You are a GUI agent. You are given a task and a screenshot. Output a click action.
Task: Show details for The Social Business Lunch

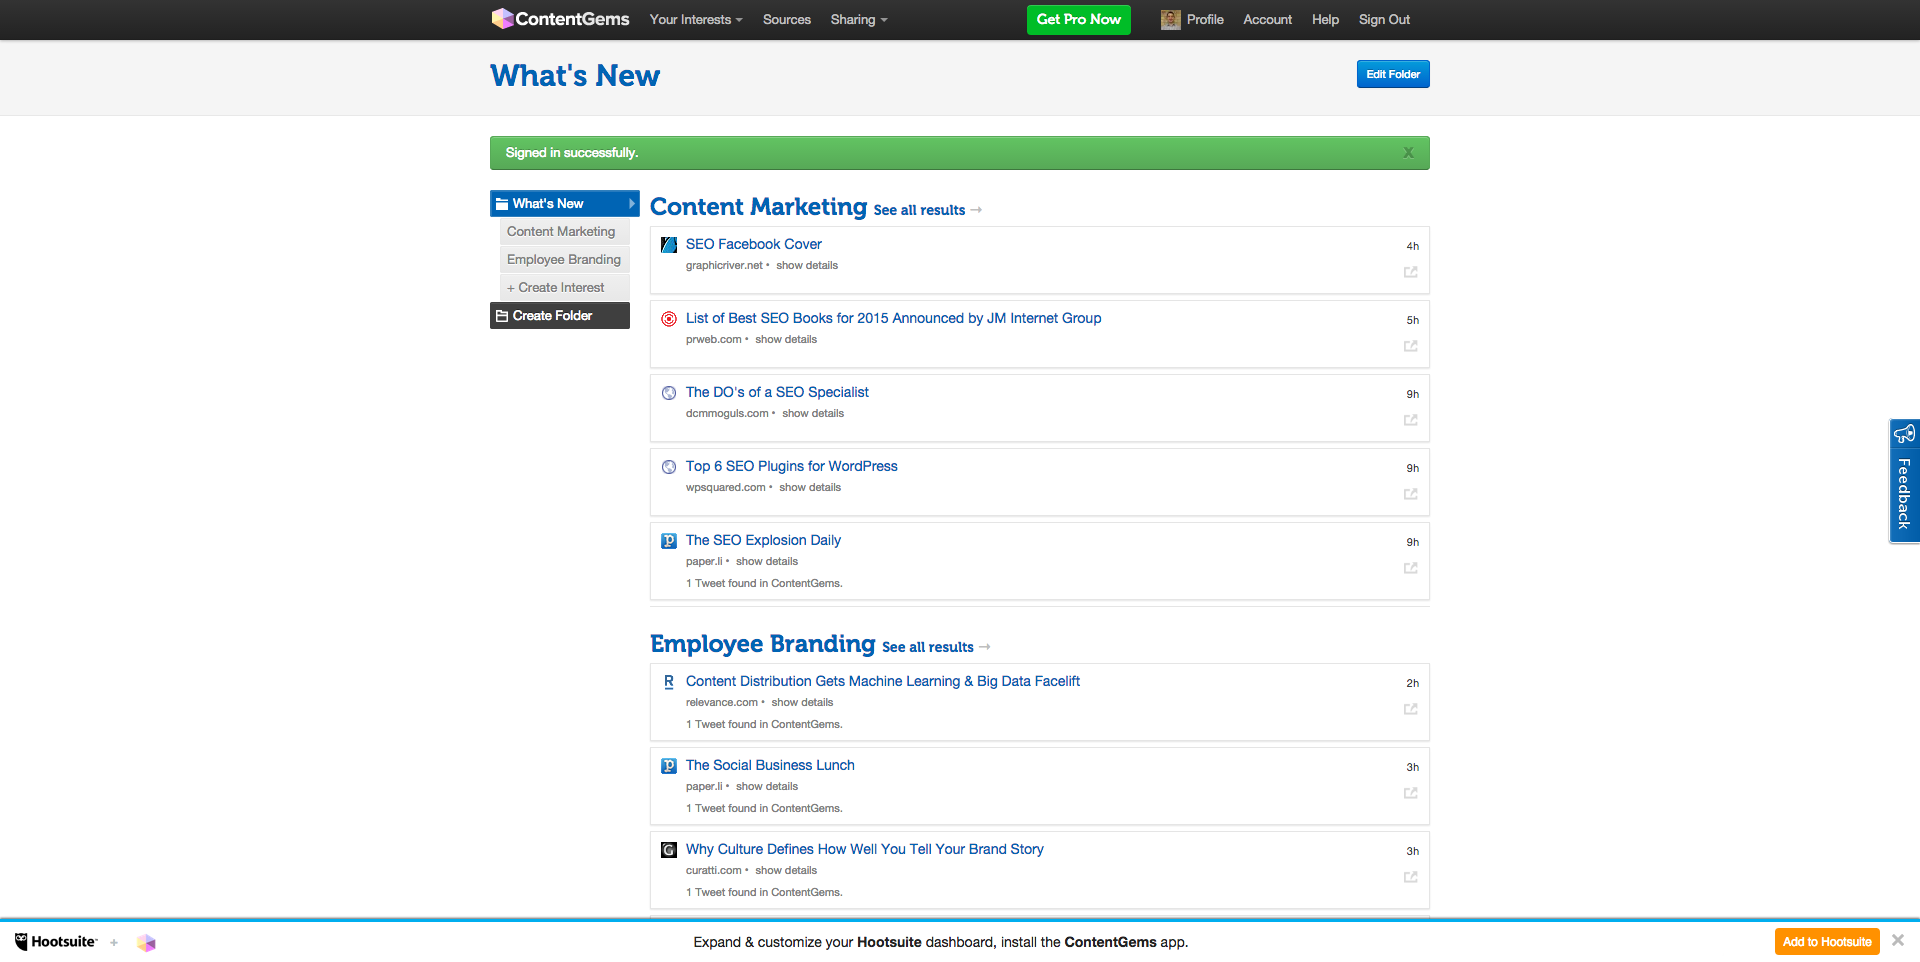coord(767,786)
